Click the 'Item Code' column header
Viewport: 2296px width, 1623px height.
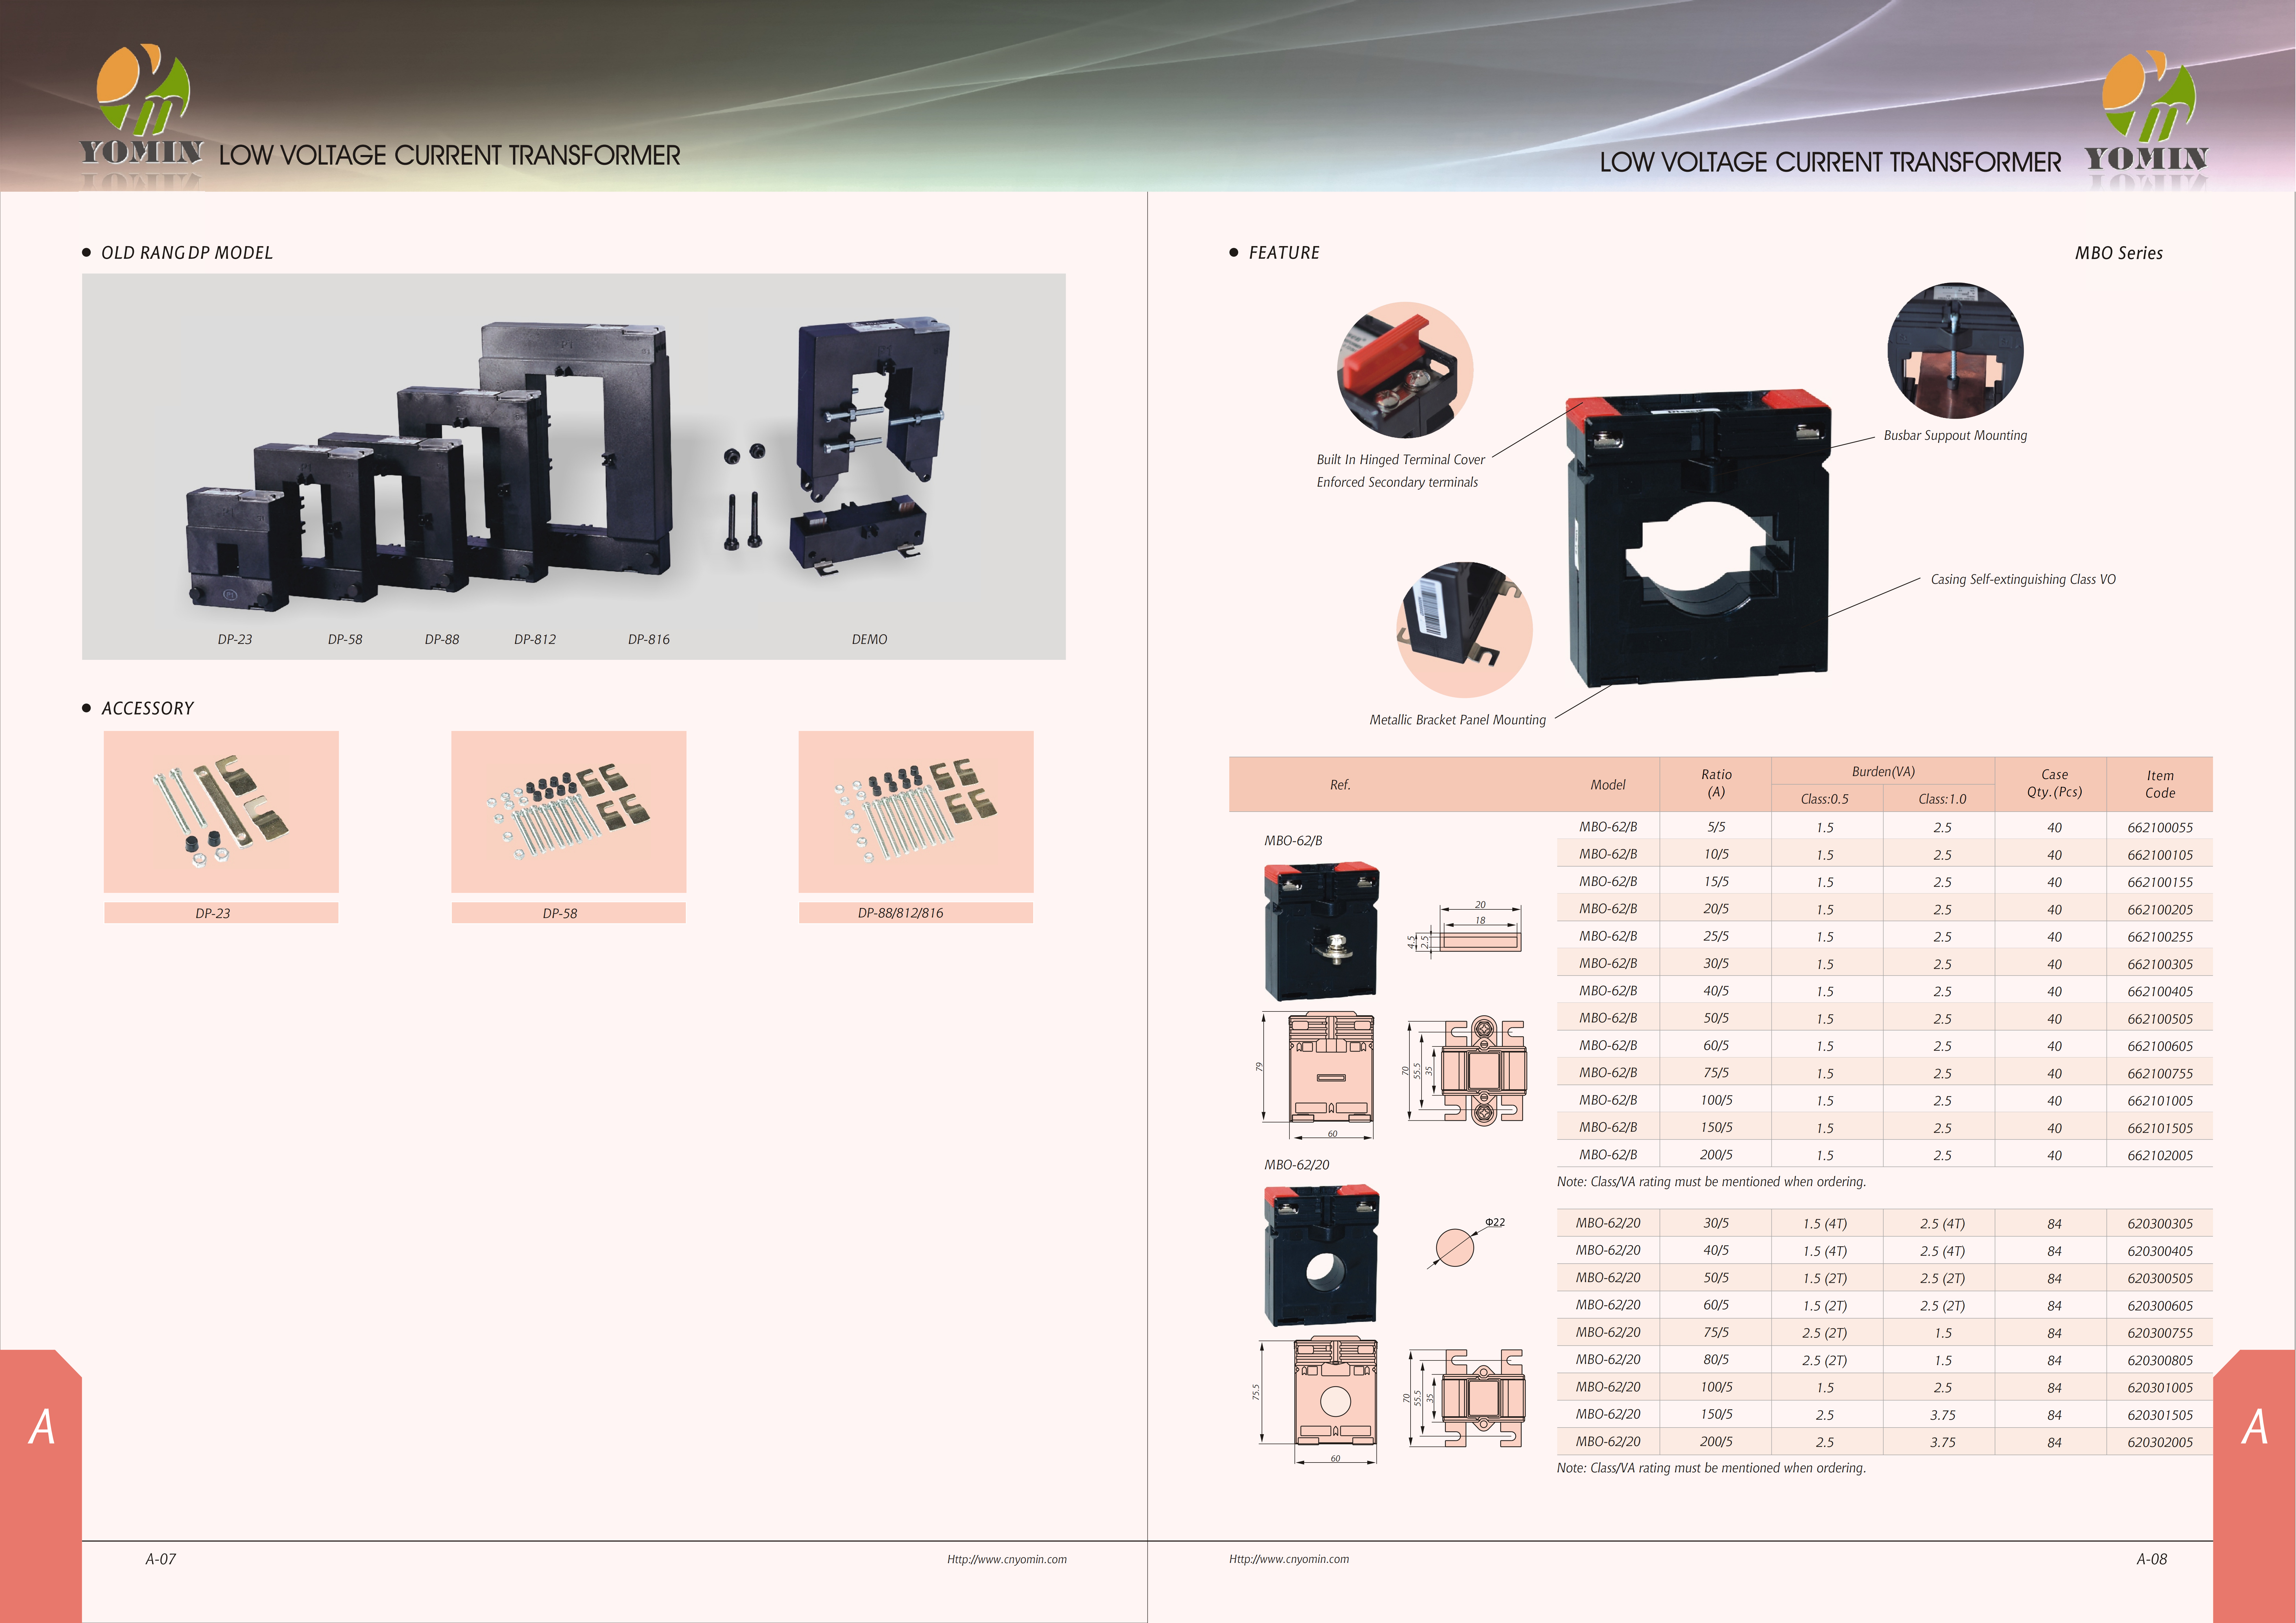[x=2160, y=784]
